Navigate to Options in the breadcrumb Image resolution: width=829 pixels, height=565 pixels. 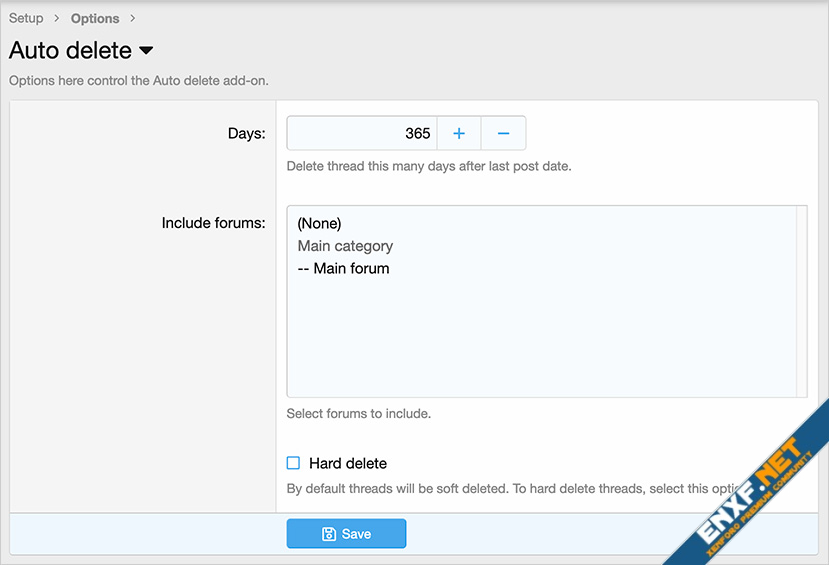(95, 18)
